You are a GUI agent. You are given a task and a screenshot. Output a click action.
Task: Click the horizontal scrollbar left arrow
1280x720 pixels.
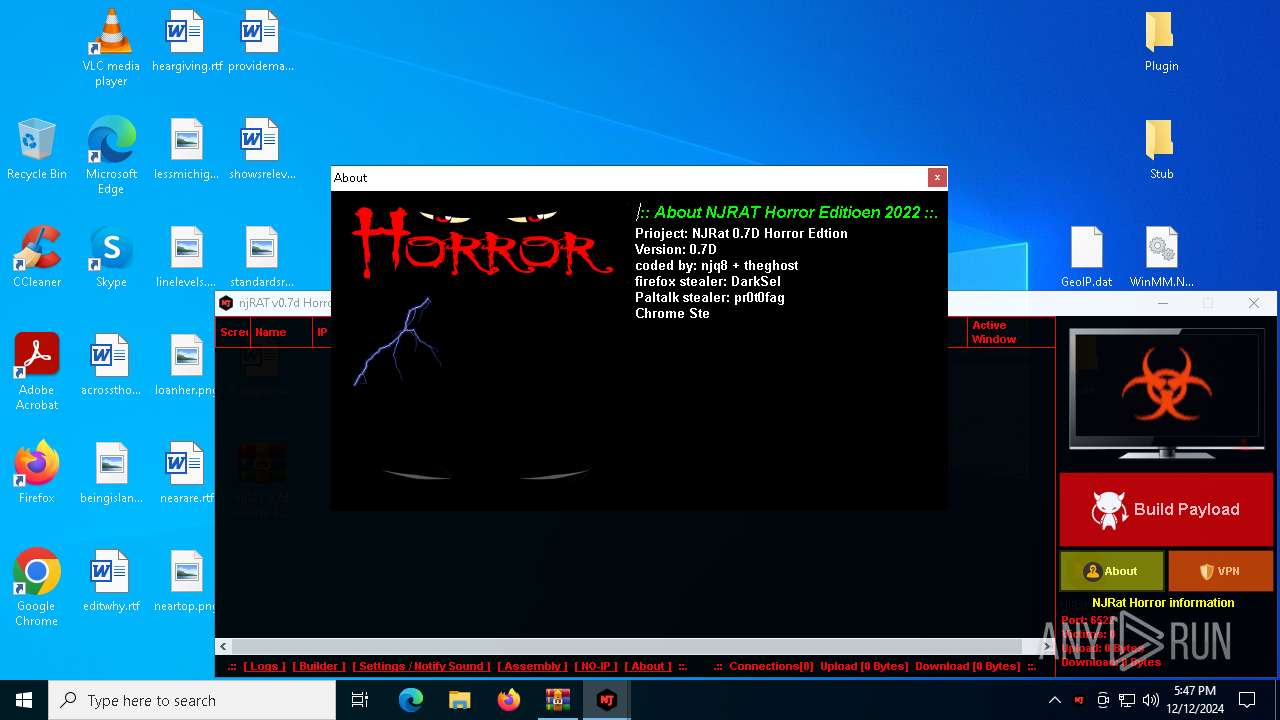click(223, 647)
